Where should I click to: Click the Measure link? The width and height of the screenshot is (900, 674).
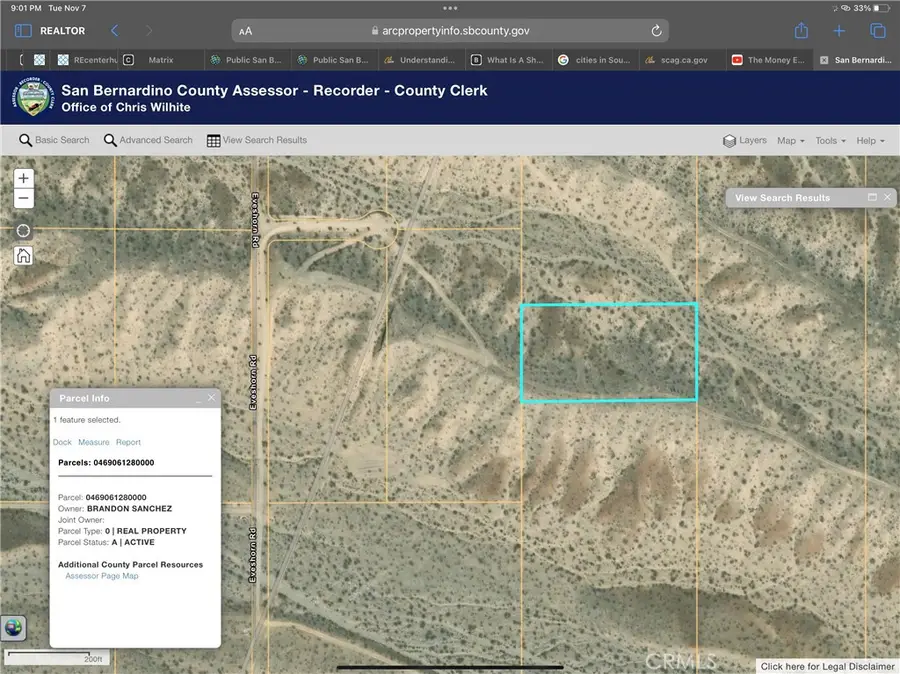coord(93,442)
